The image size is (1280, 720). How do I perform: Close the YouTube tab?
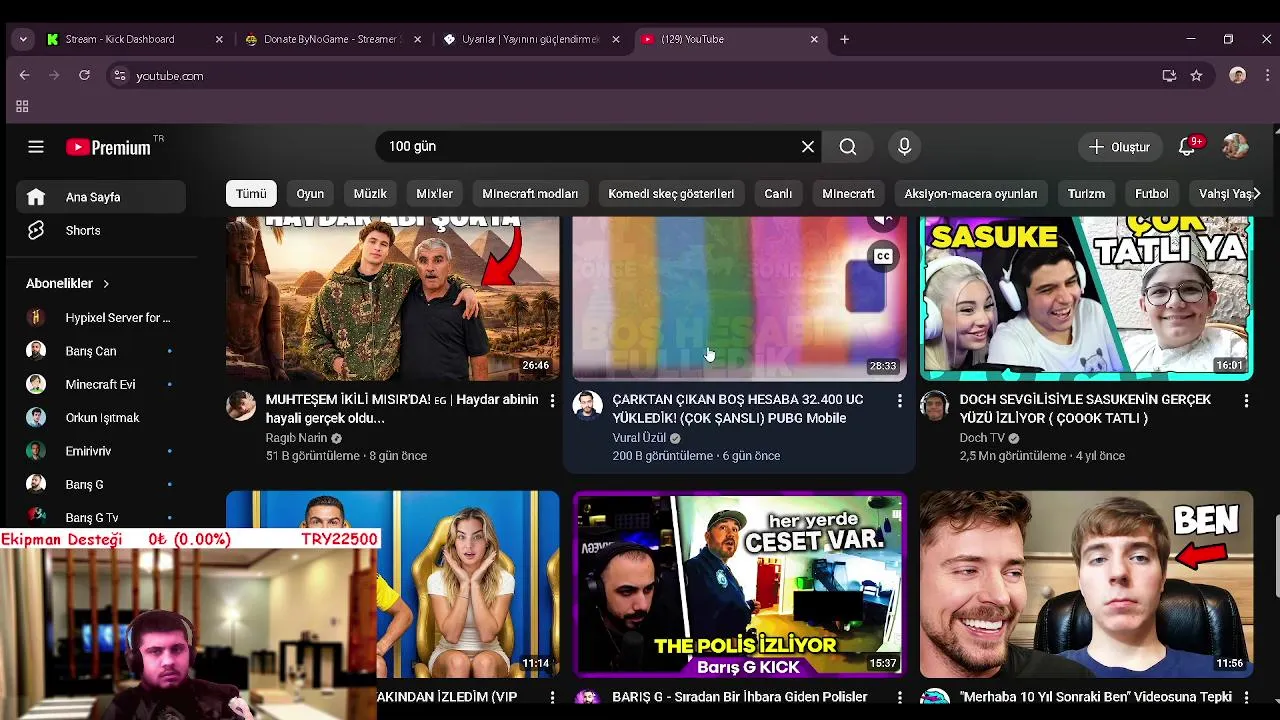point(814,39)
